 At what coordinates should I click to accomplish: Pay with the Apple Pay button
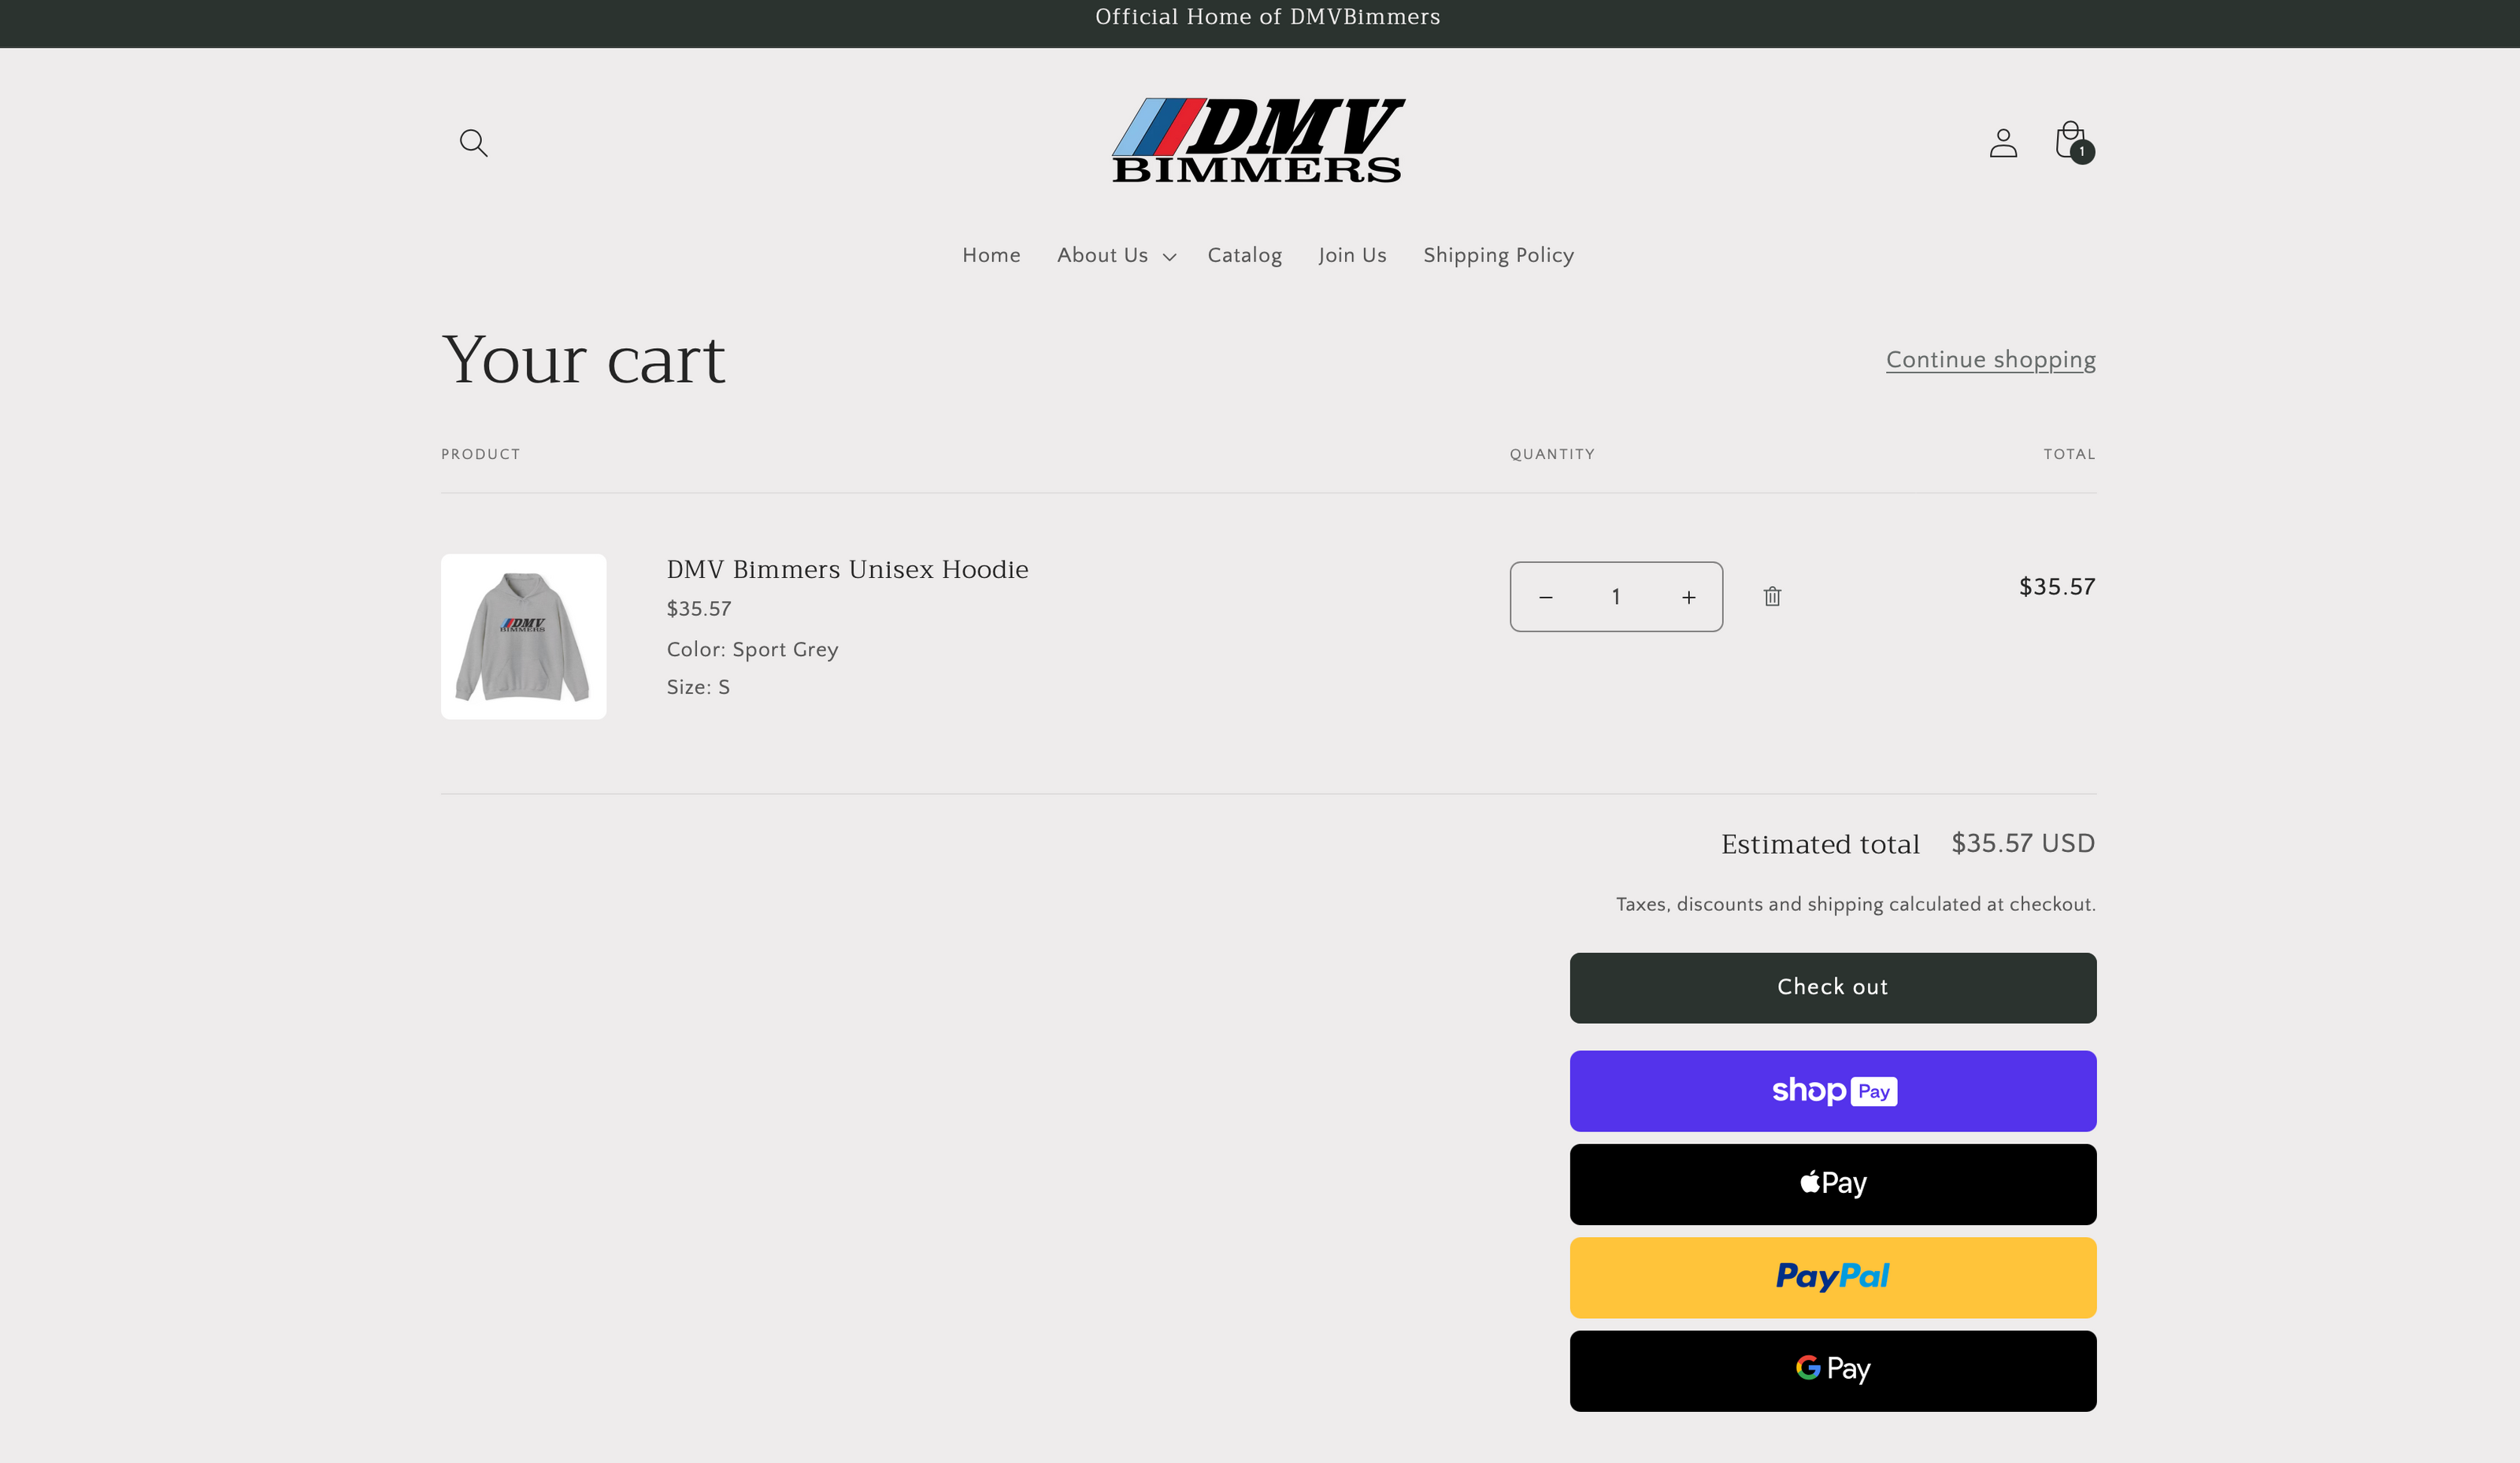tap(1832, 1184)
